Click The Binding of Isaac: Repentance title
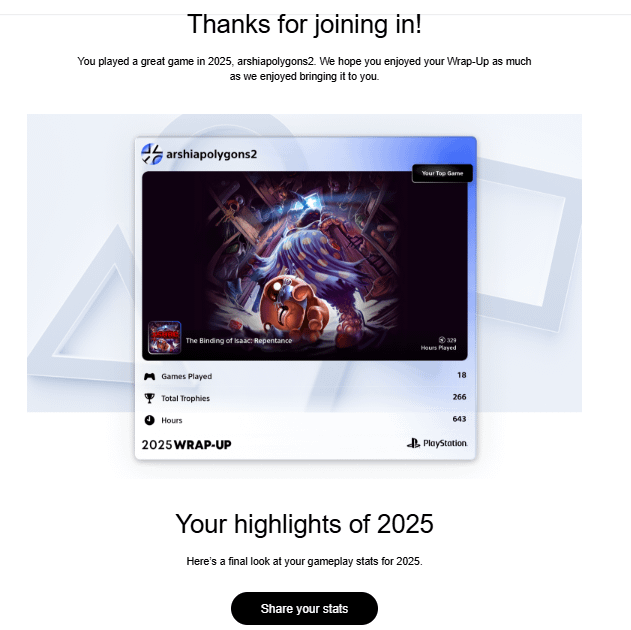 [x=239, y=340]
